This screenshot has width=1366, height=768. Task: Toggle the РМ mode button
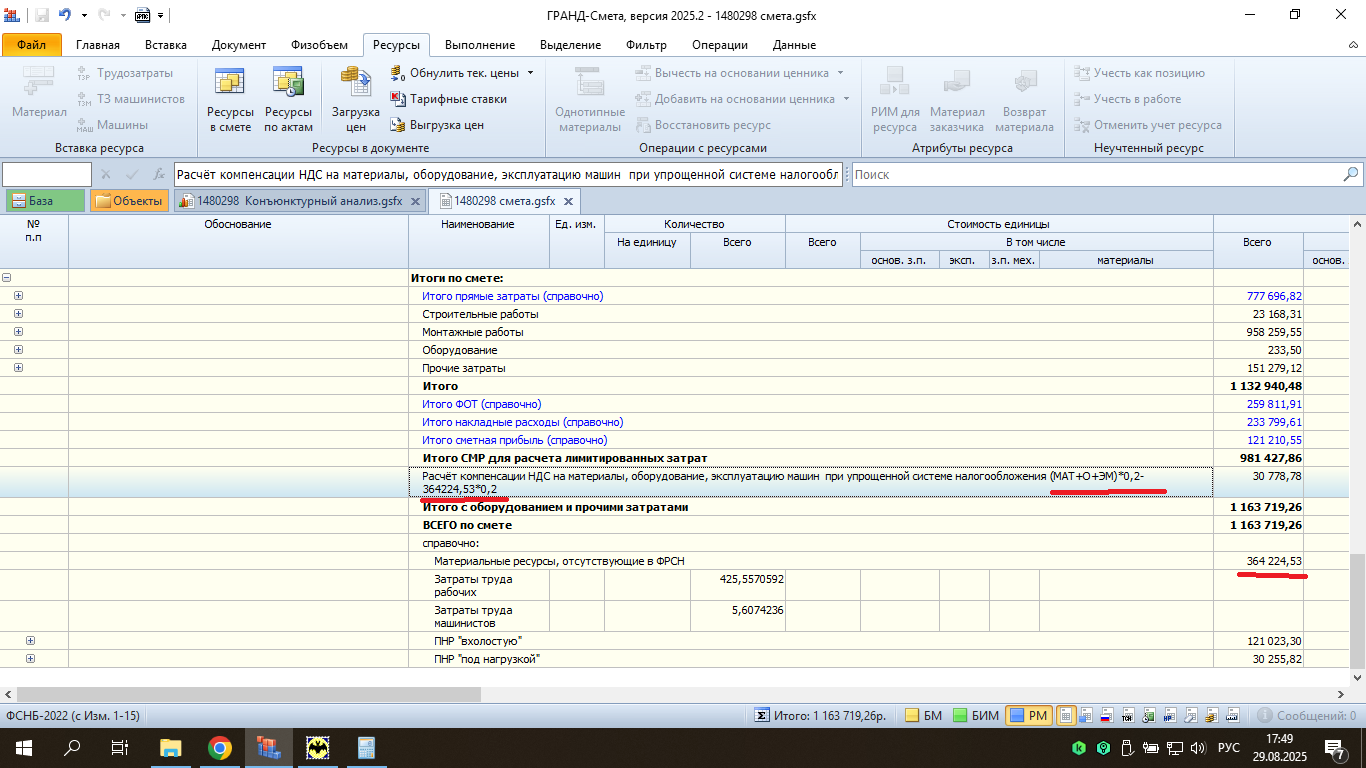pos(1028,715)
